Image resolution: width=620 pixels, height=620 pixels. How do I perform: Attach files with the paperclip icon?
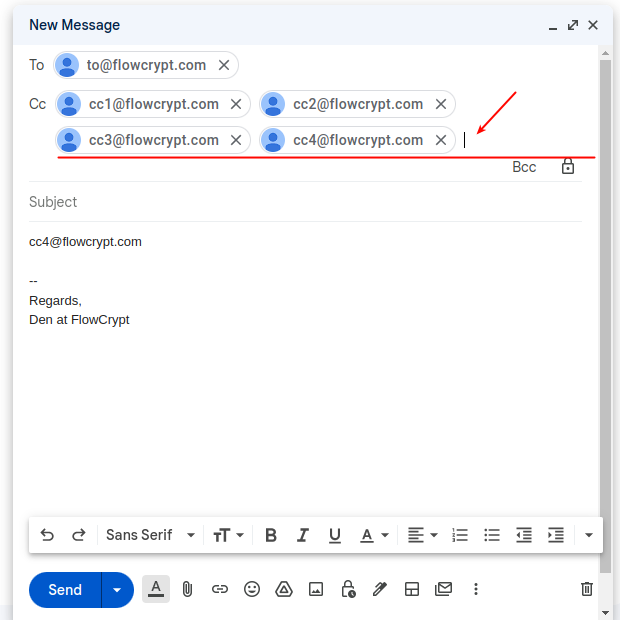click(187, 589)
